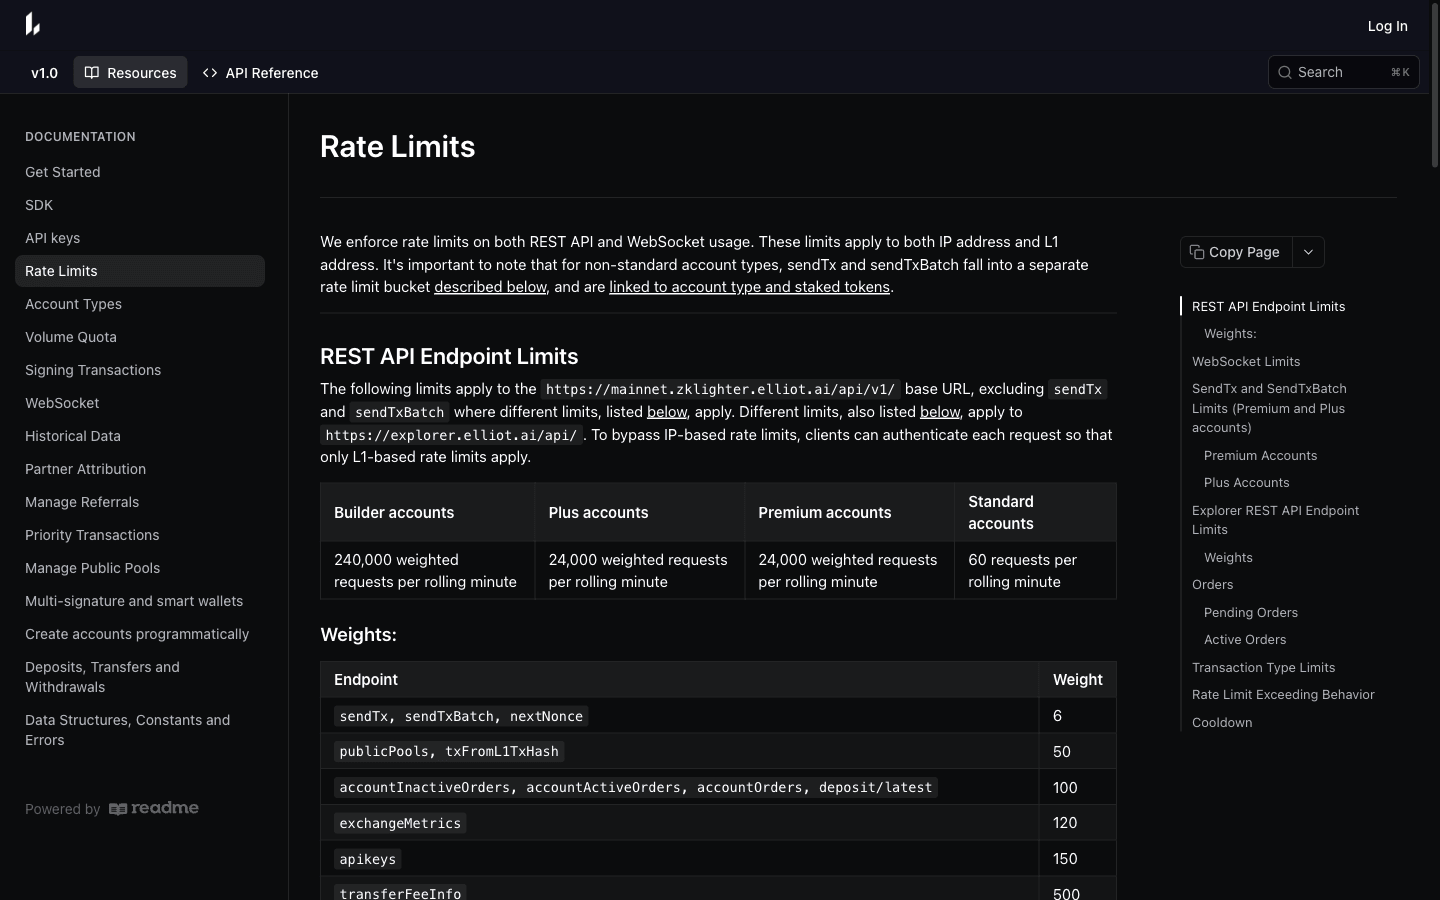
Task: Open Manage Referrals page
Action: pyautogui.click(x=140, y=502)
